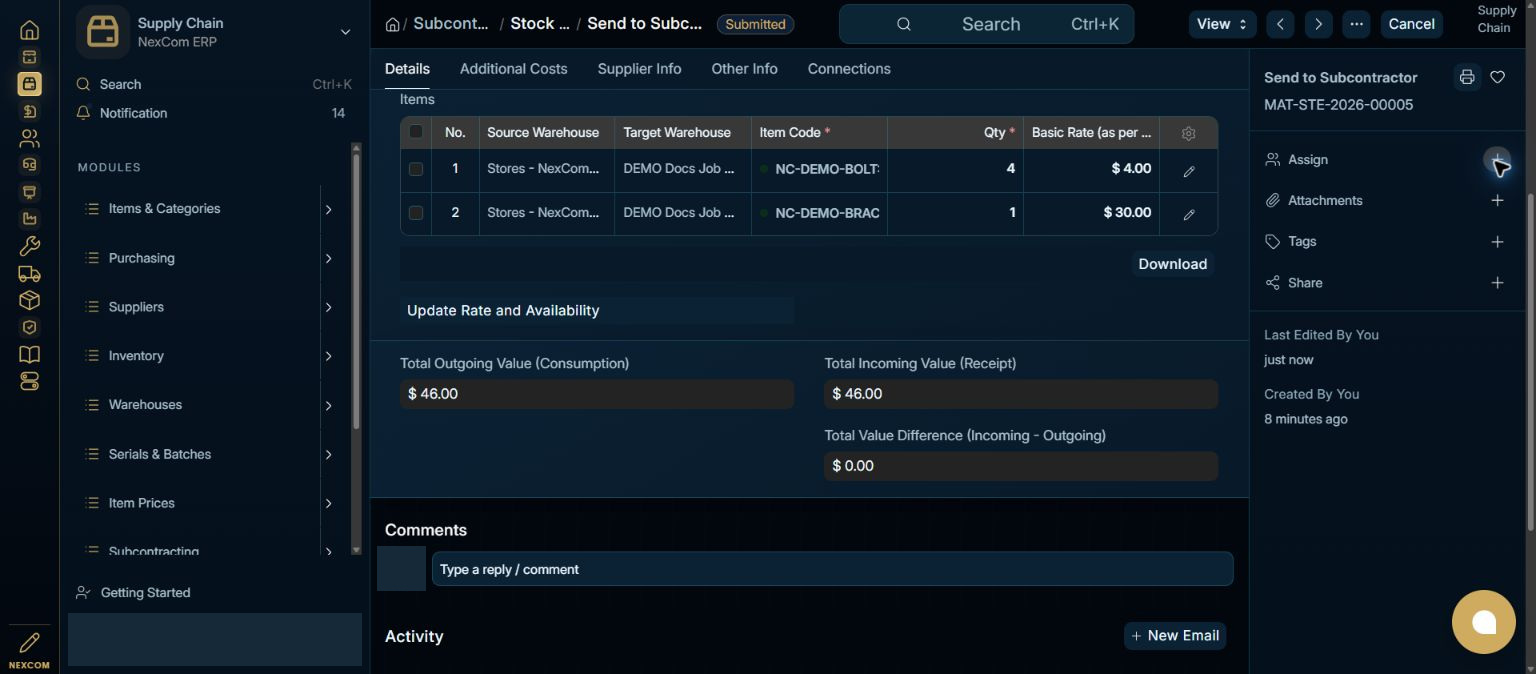Focus the top Search bar

[x=986, y=24]
